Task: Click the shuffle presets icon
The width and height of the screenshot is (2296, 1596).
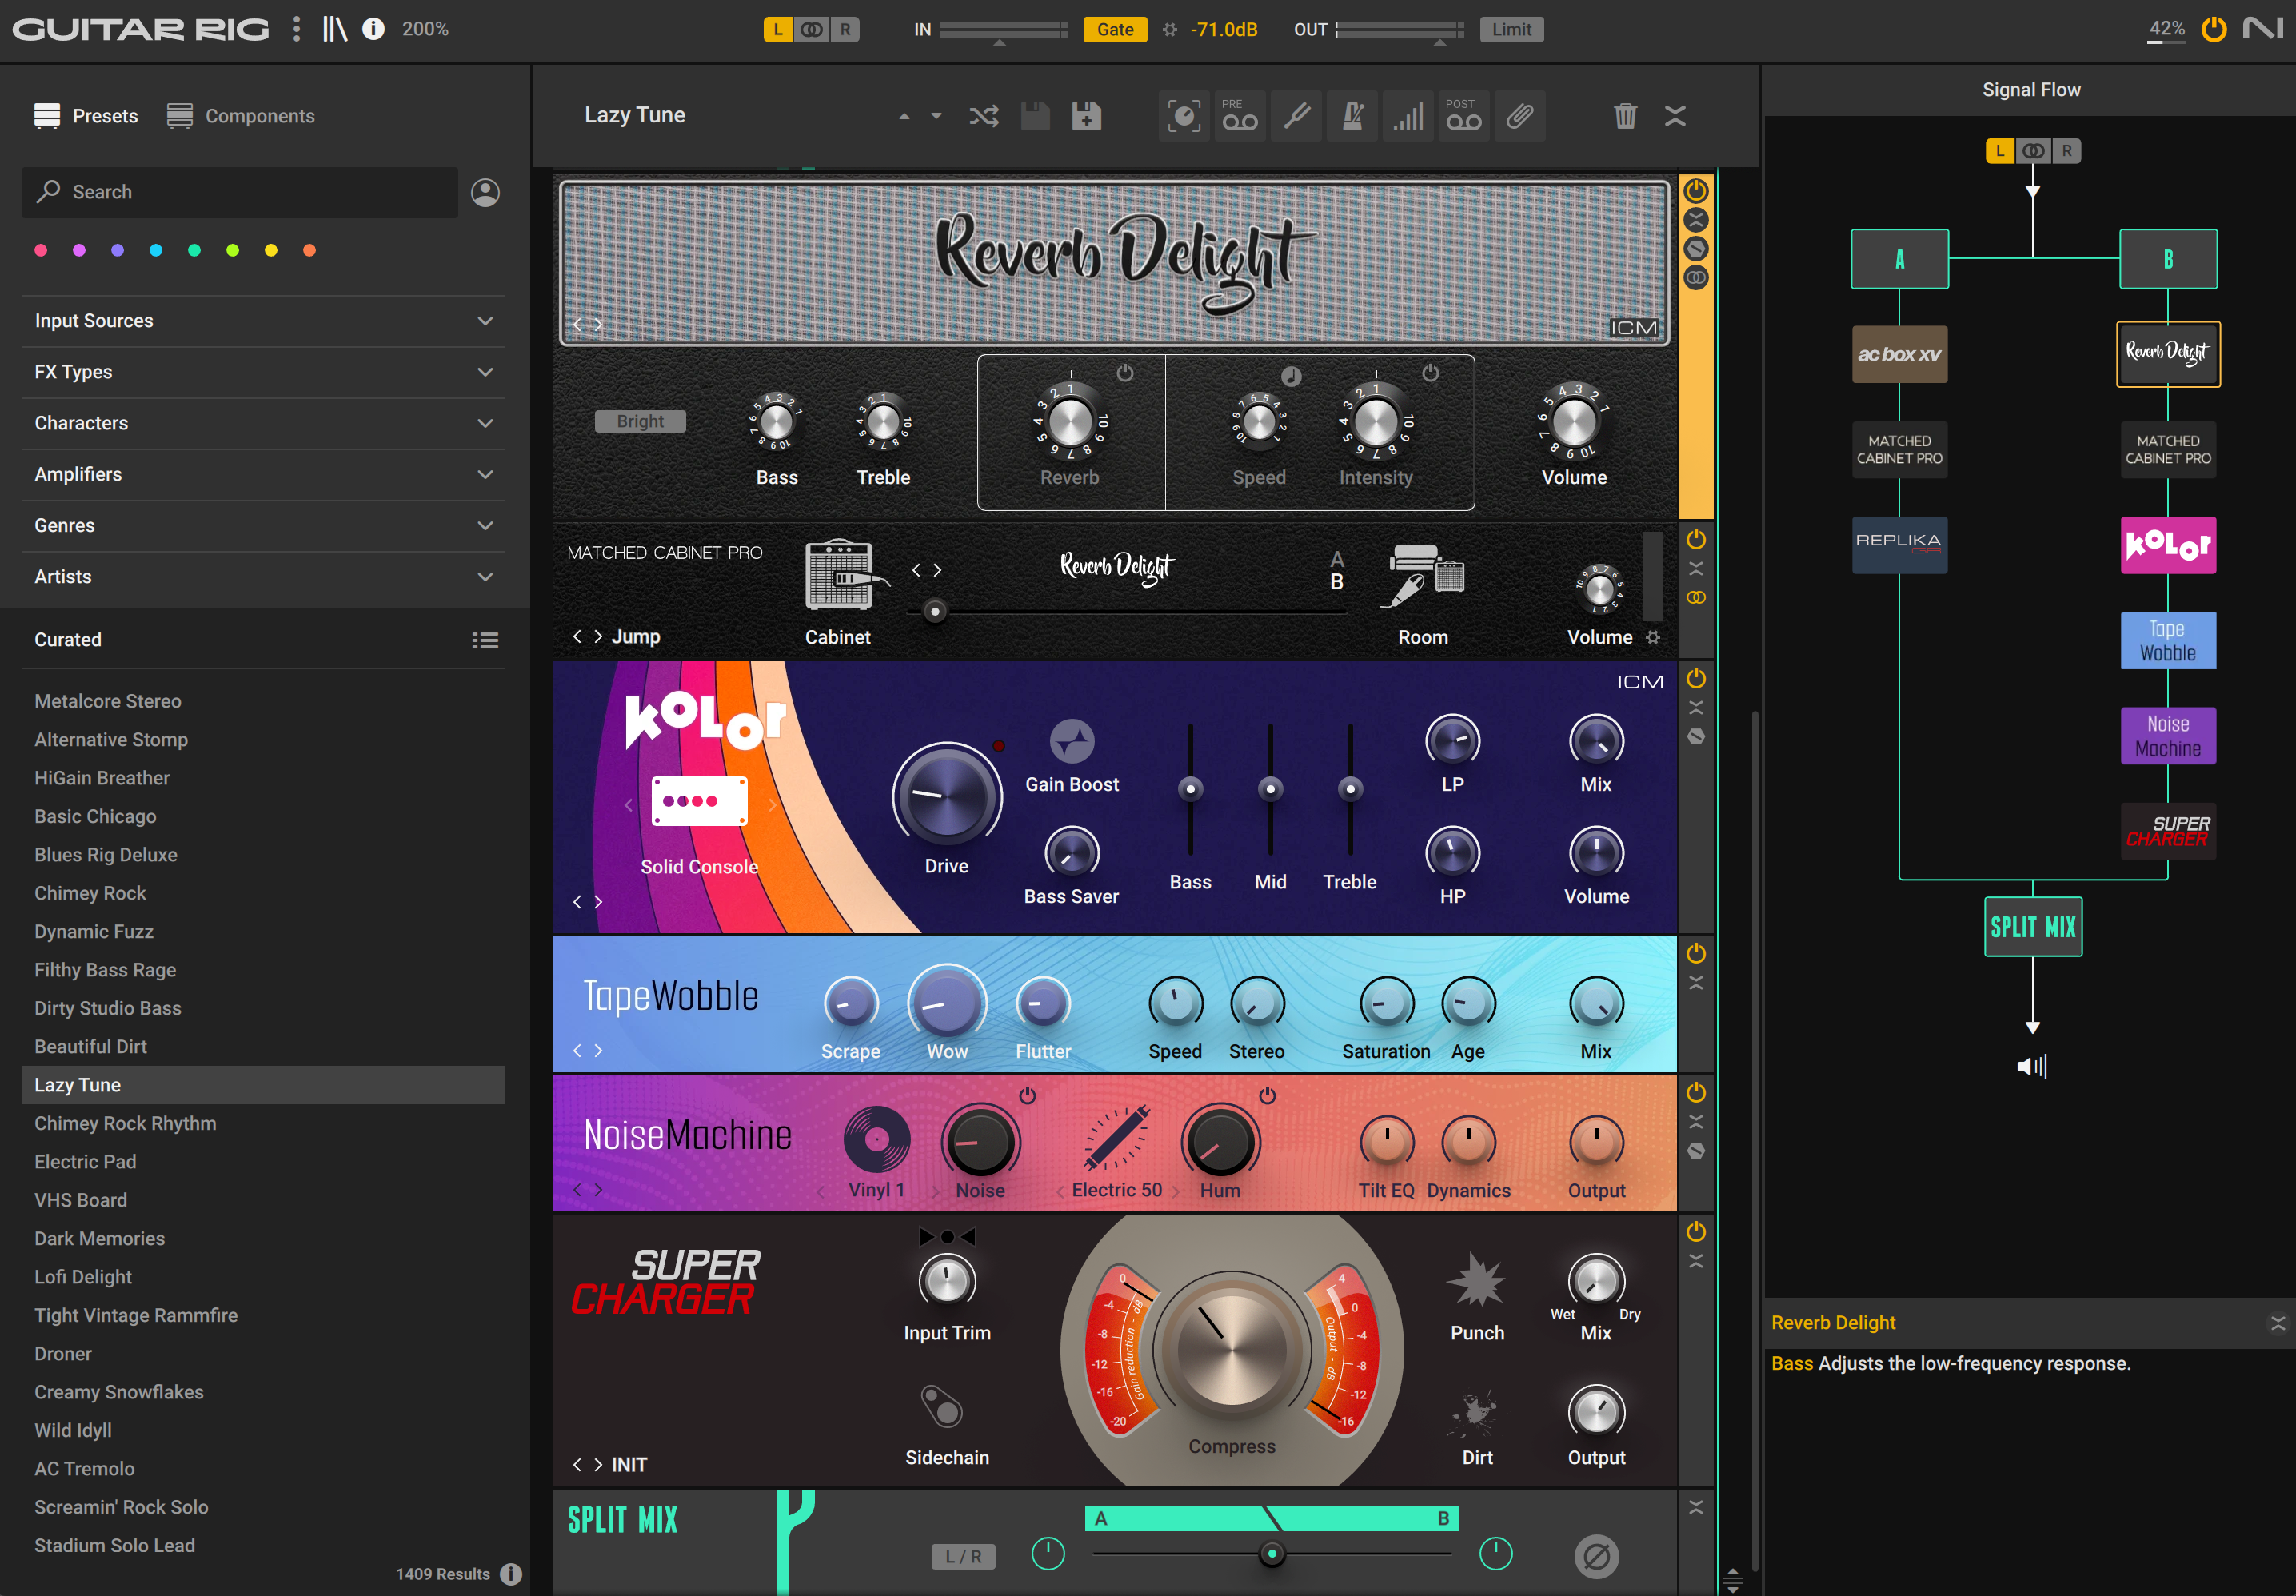Action: [x=984, y=116]
